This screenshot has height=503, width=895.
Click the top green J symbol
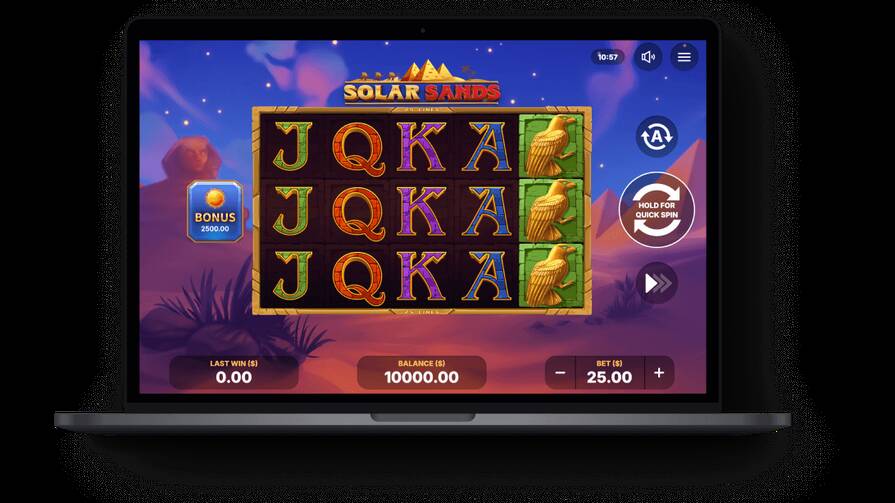point(292,146)
